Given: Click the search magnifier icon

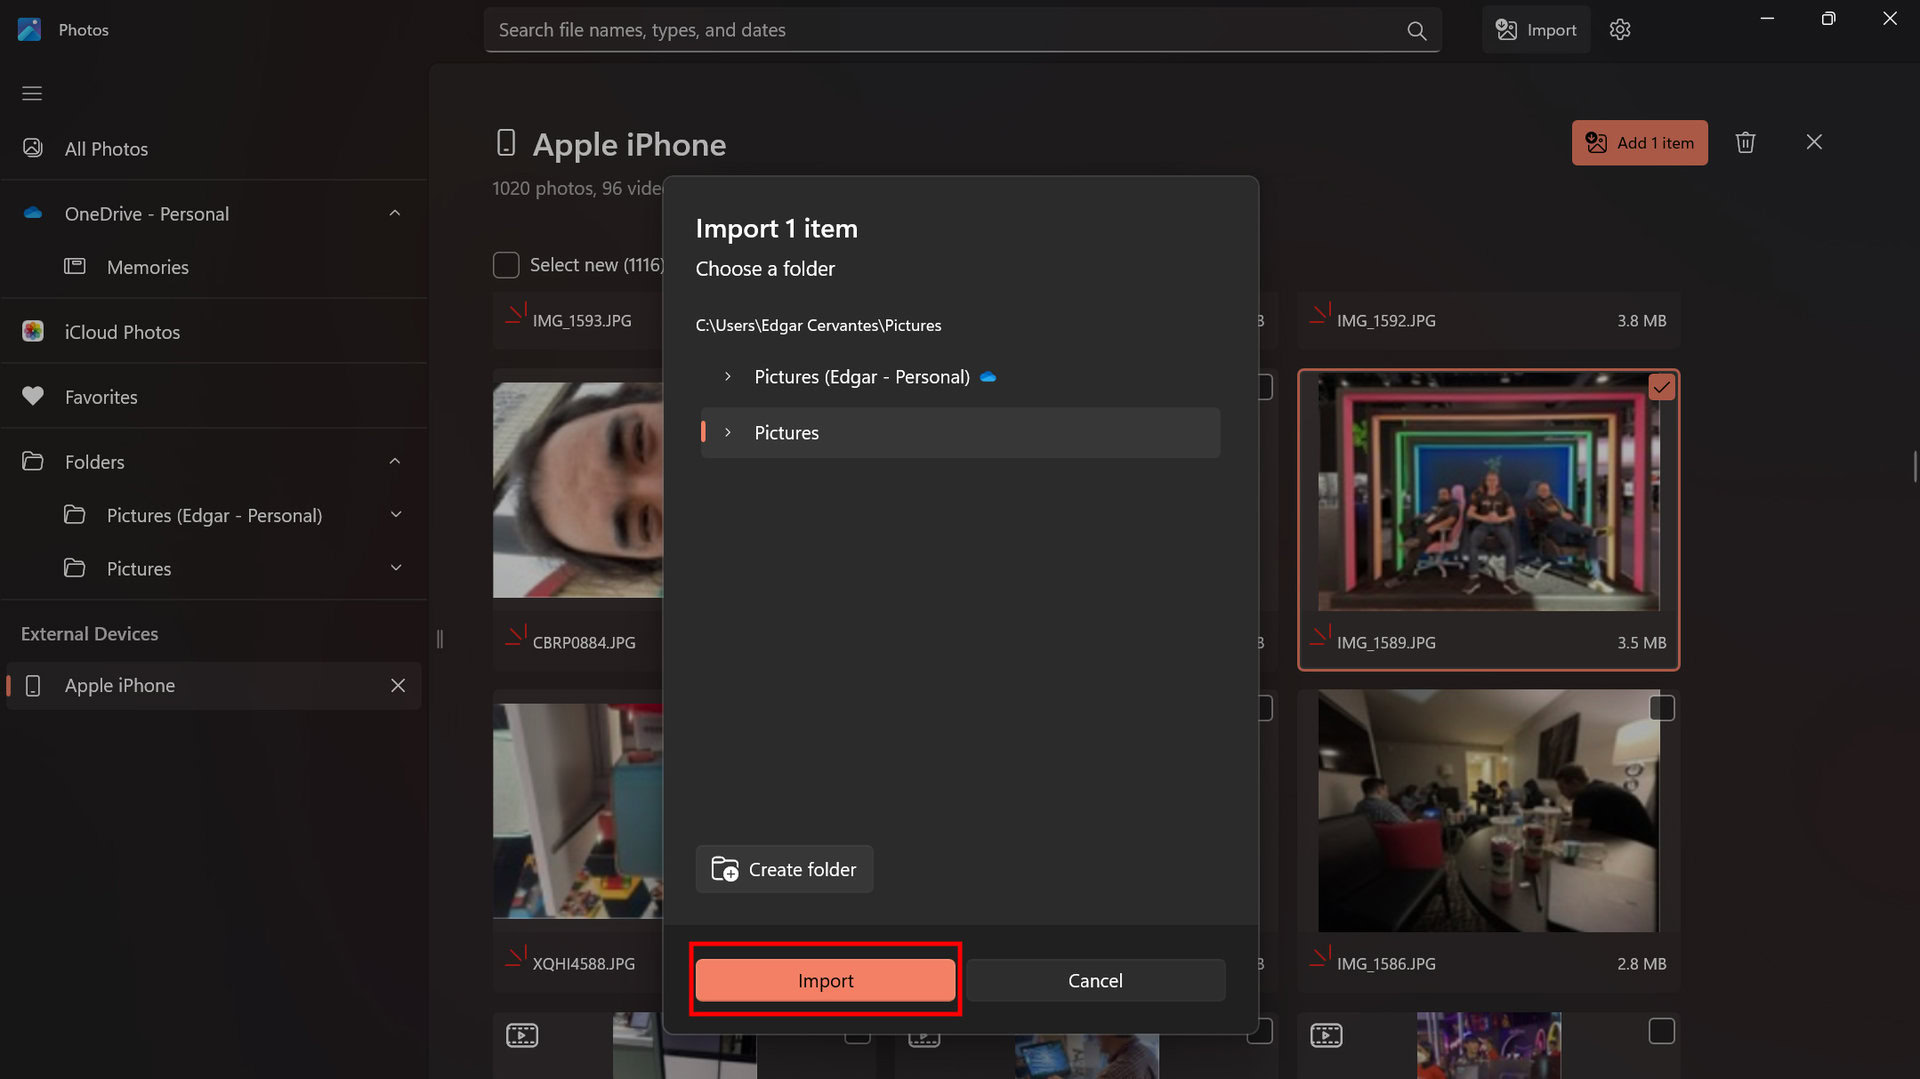Looking at the screenshot, I should pyautogui.click(x=1416, y=31).
